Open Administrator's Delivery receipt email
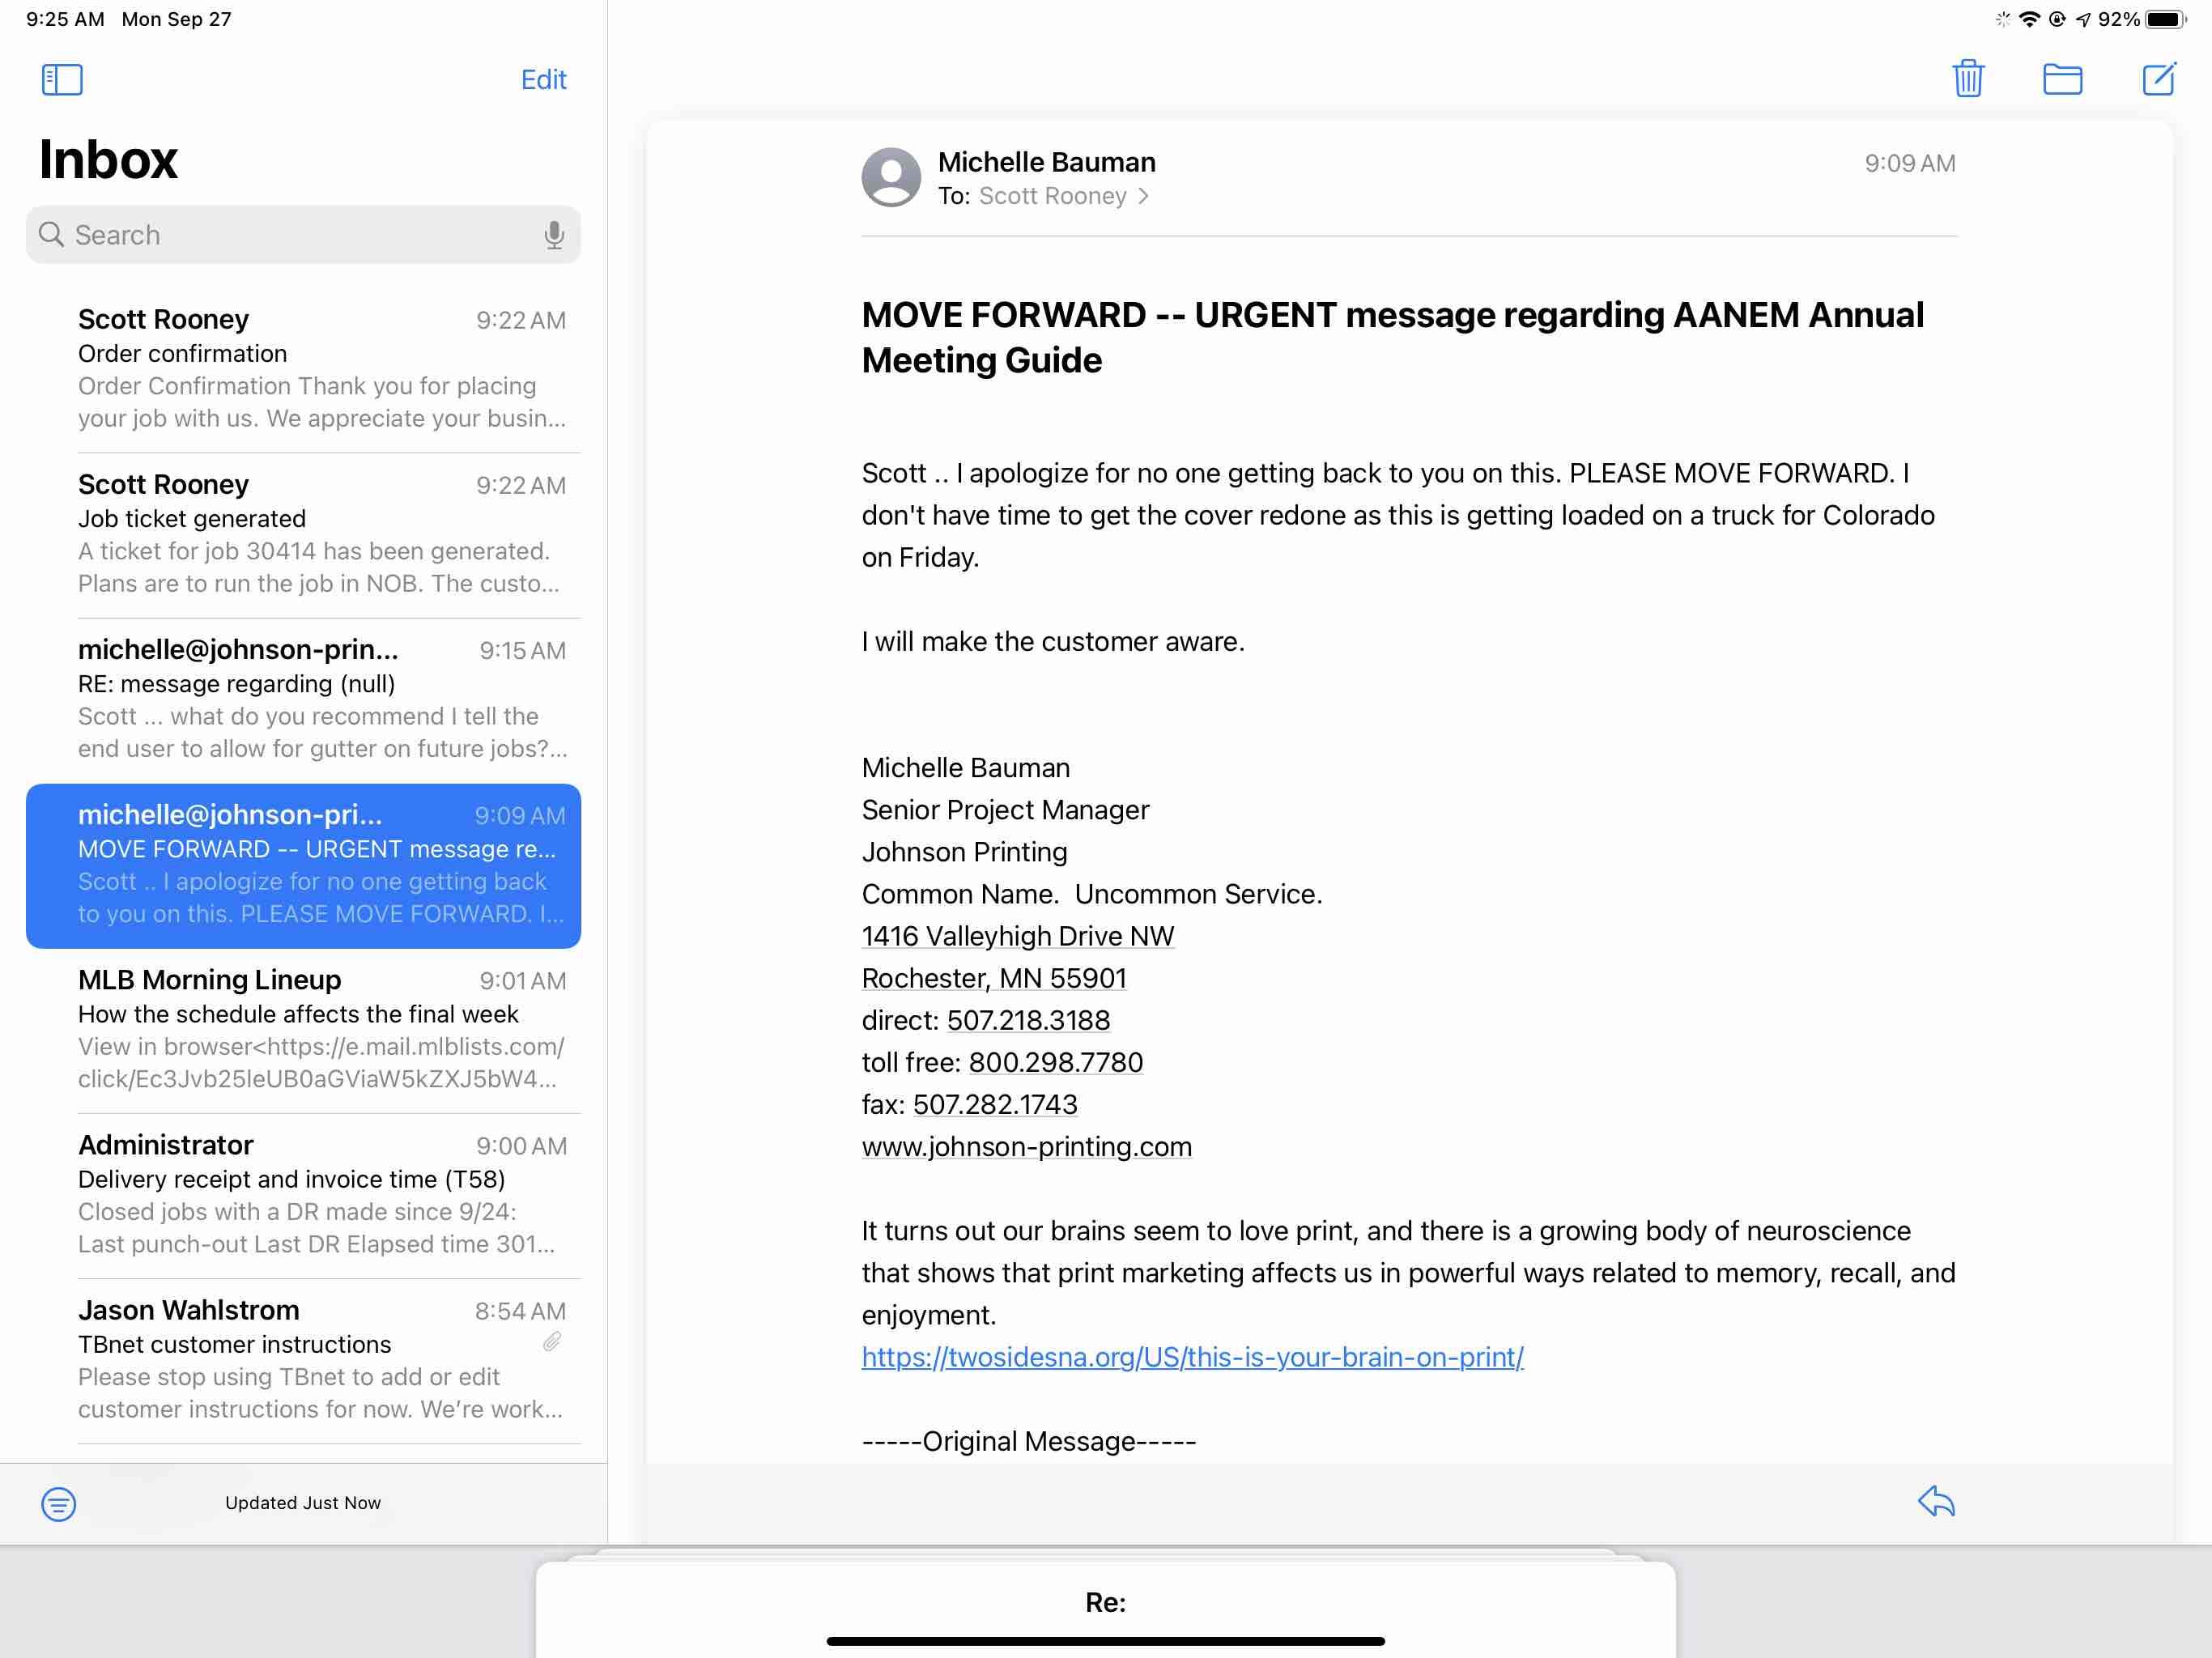Screen dimensions: 2212x1658 (320, 1194)
